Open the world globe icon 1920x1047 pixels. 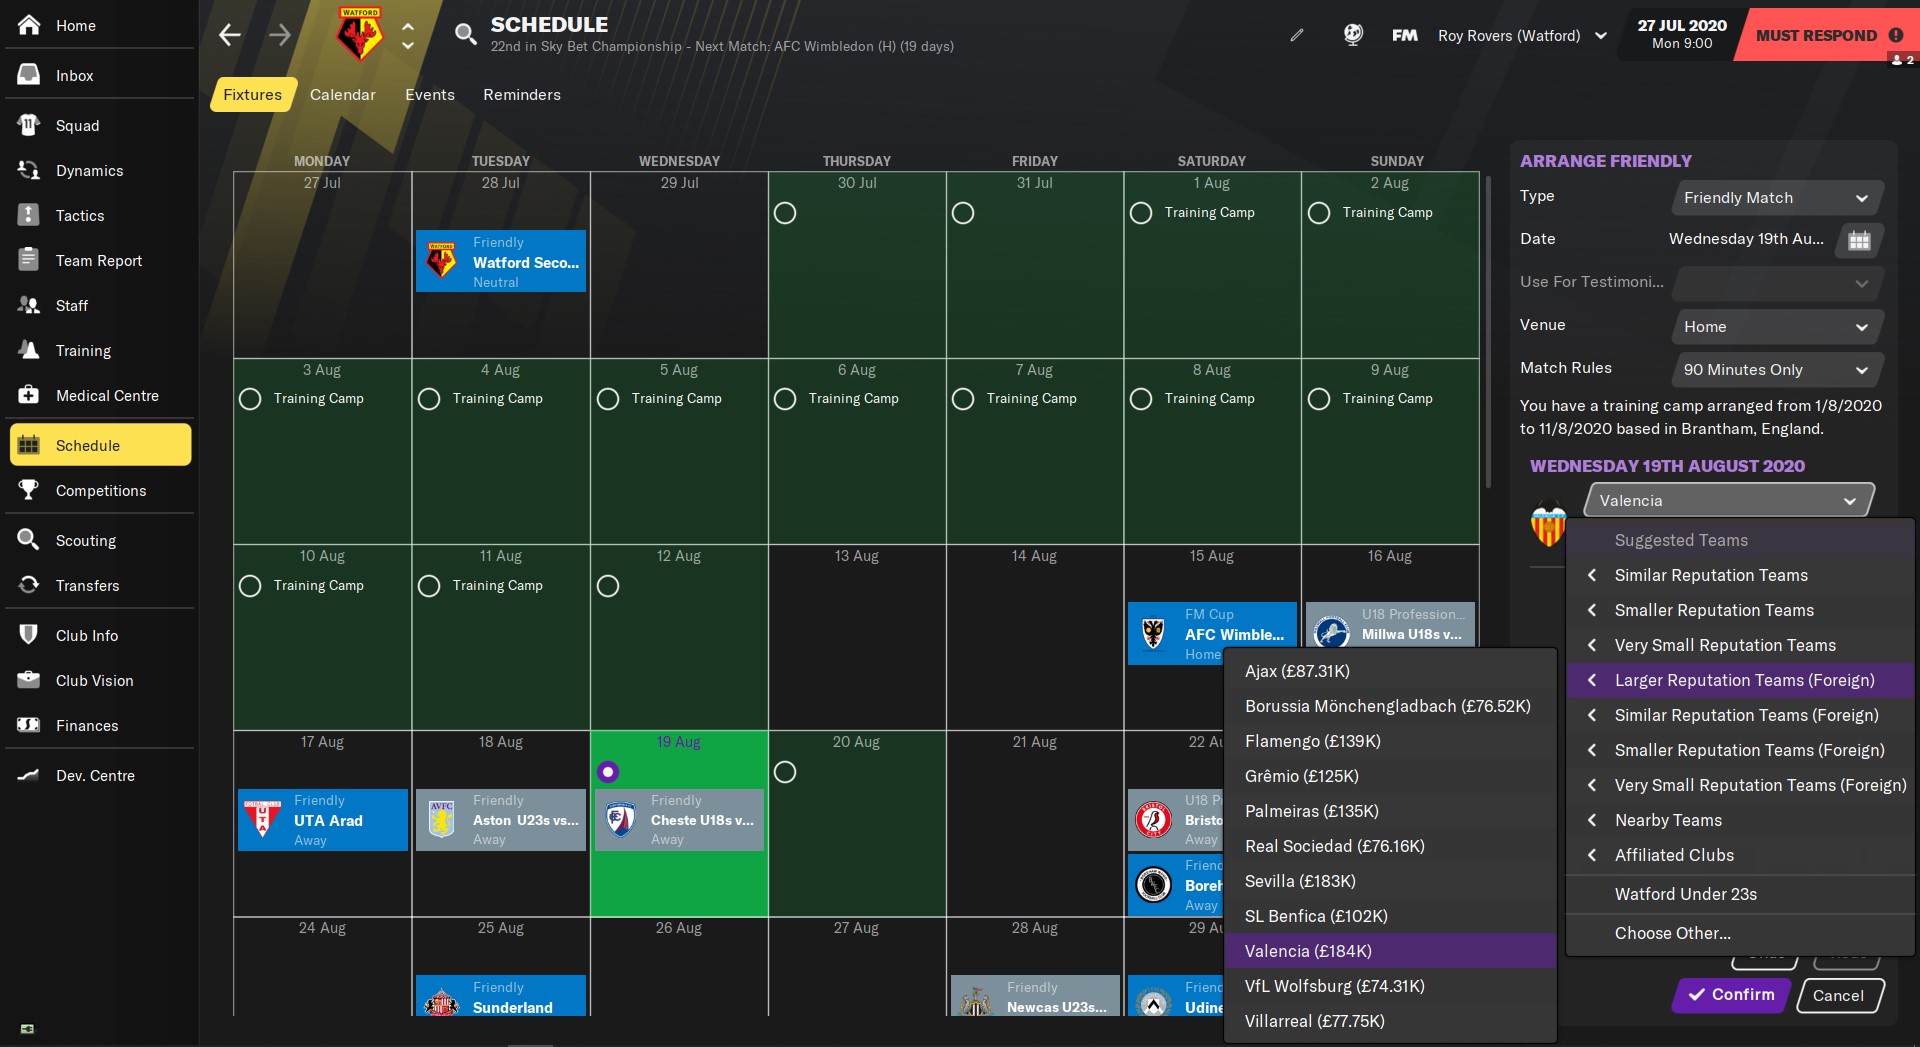coord(1353,35)
